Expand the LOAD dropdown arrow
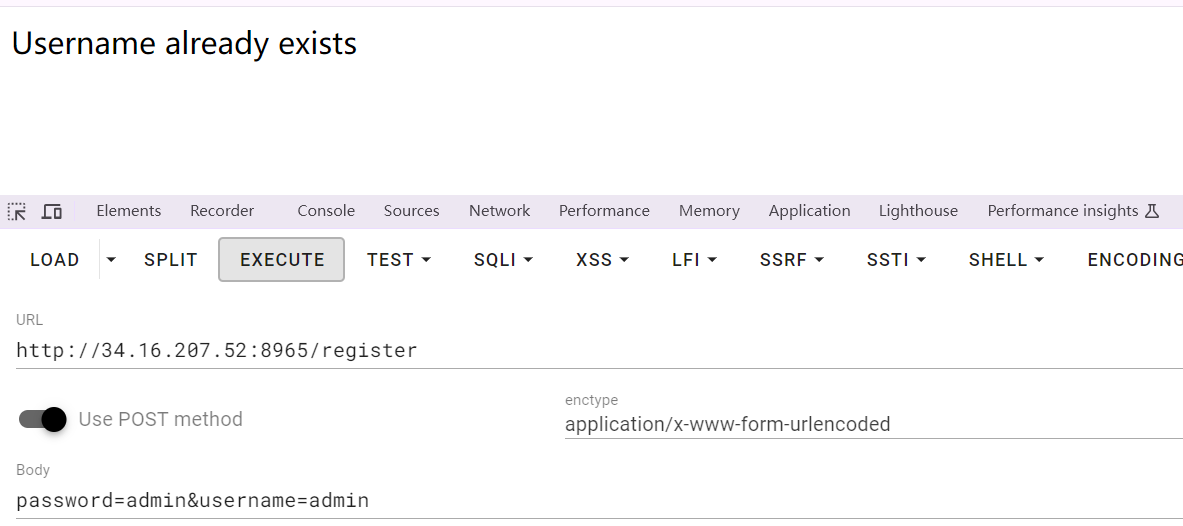1183x526 pixels. tap(111, 260)
